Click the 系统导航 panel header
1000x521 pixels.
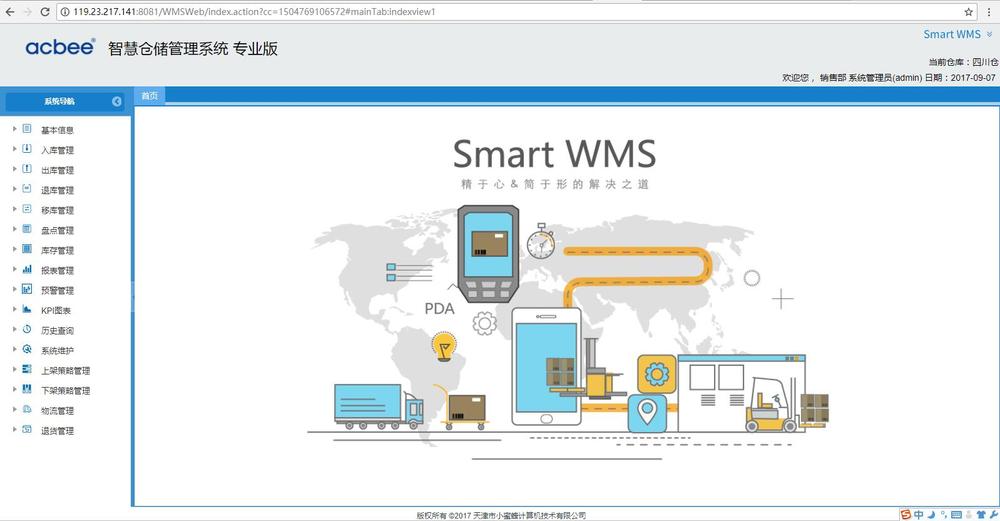(64, 101)
